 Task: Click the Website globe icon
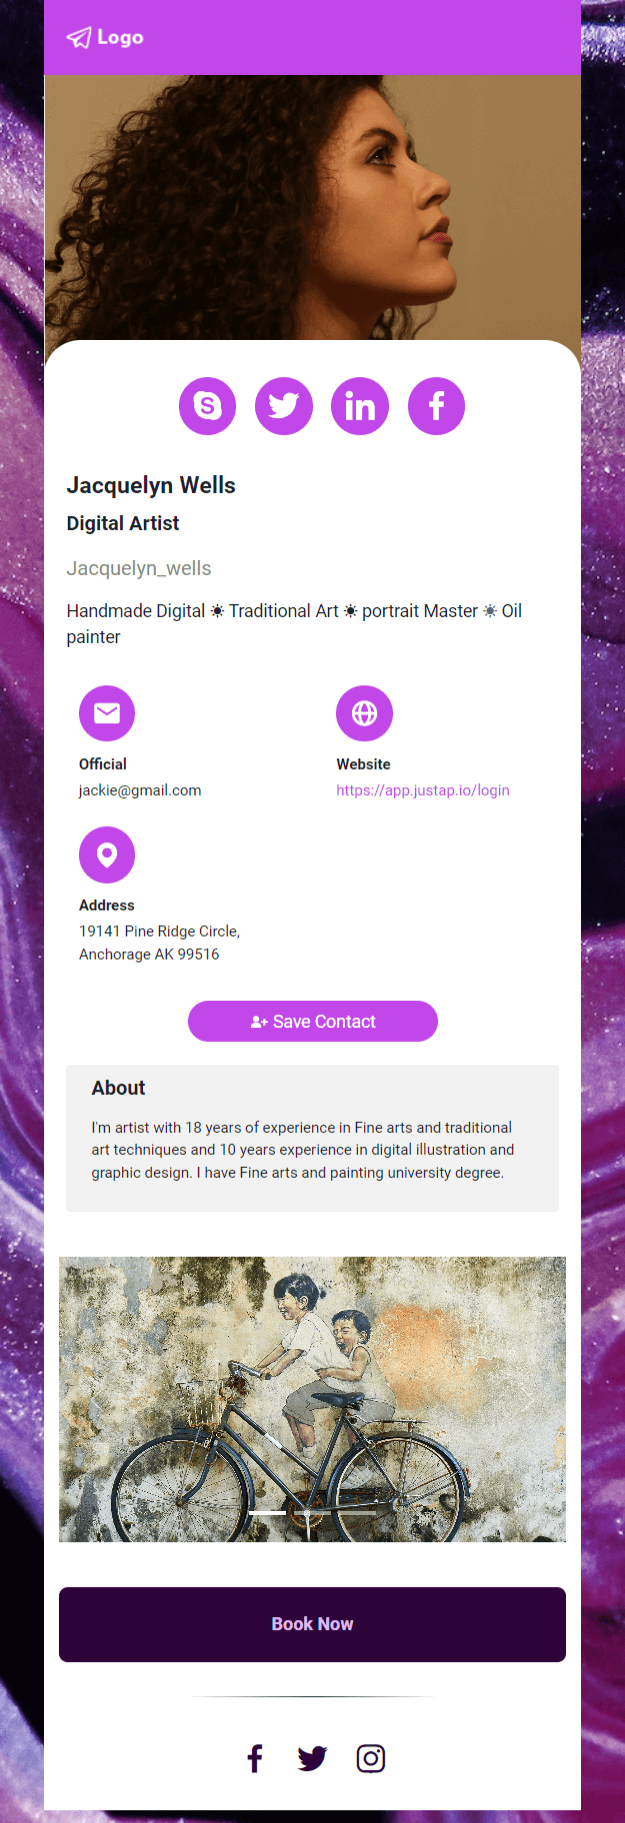pyautogui.click(x=364, y=713)
